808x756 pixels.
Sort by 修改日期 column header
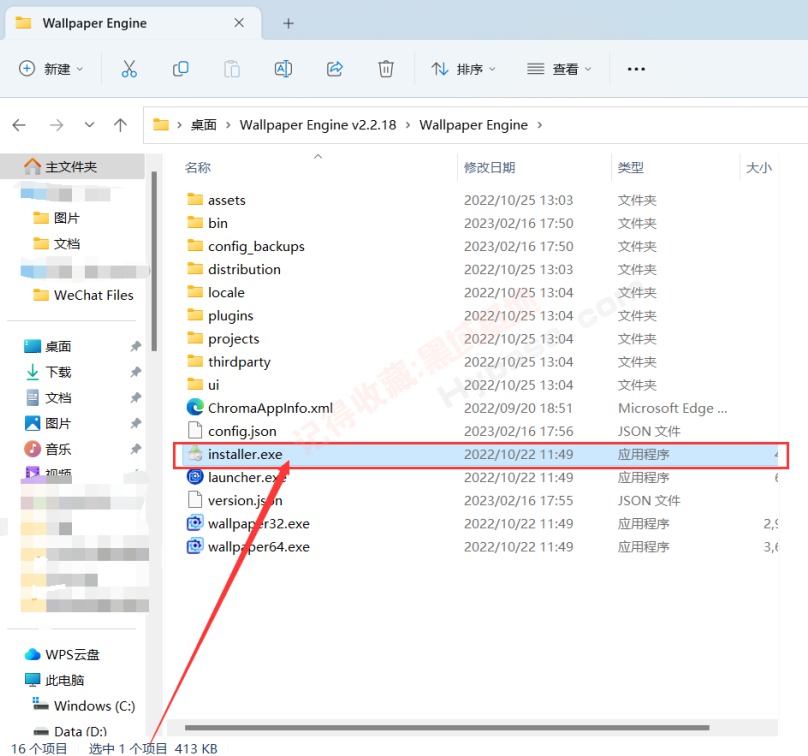pos(490,167)
